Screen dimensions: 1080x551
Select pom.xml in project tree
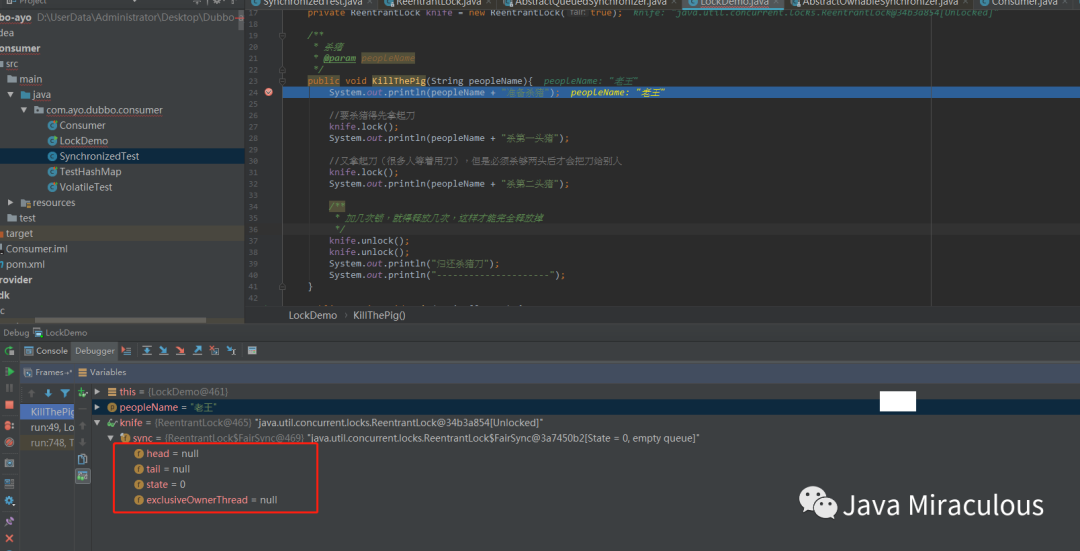click(25, 264)
